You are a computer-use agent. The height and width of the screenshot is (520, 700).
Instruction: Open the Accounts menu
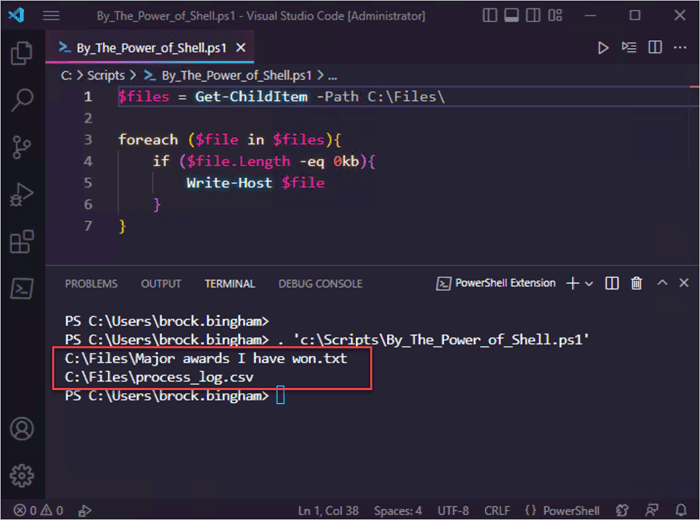(21, 429)
